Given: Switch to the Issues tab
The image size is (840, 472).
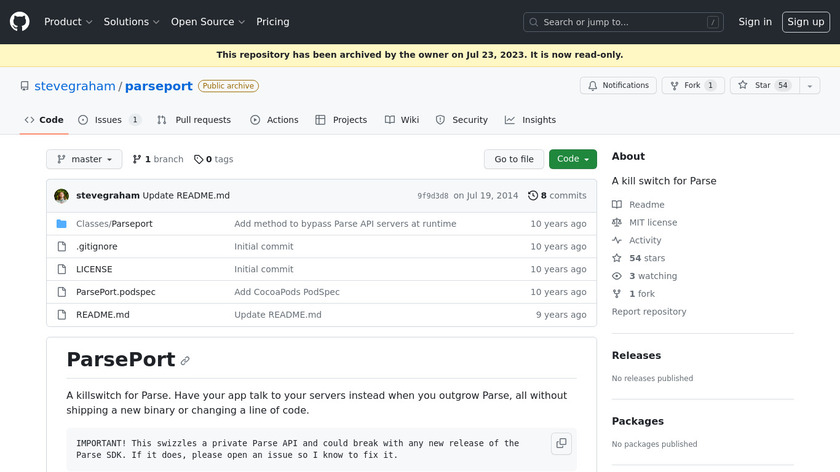Looking at the screenshot, I should tap(109, 120).
